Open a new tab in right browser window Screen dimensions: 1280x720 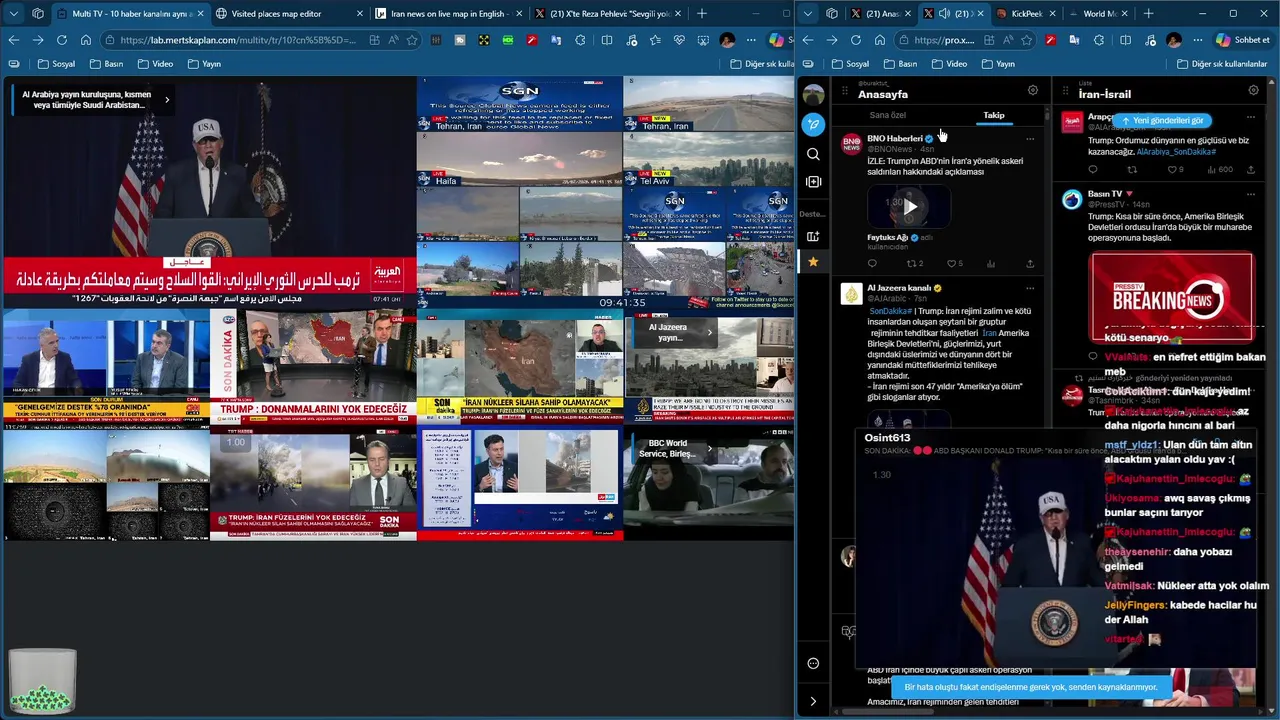pos(1148,14)
